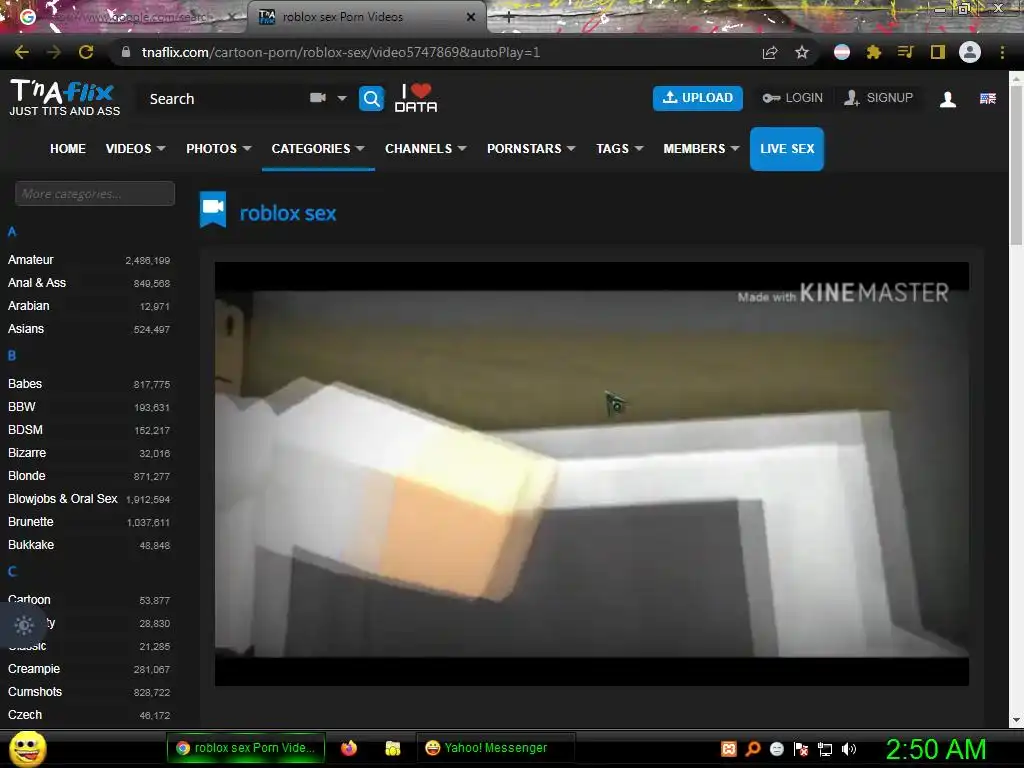This screenshot has width=1024, height=768.
Task: Expand the VIDEOS menu dropdown
Action: (x=161, y=149)
